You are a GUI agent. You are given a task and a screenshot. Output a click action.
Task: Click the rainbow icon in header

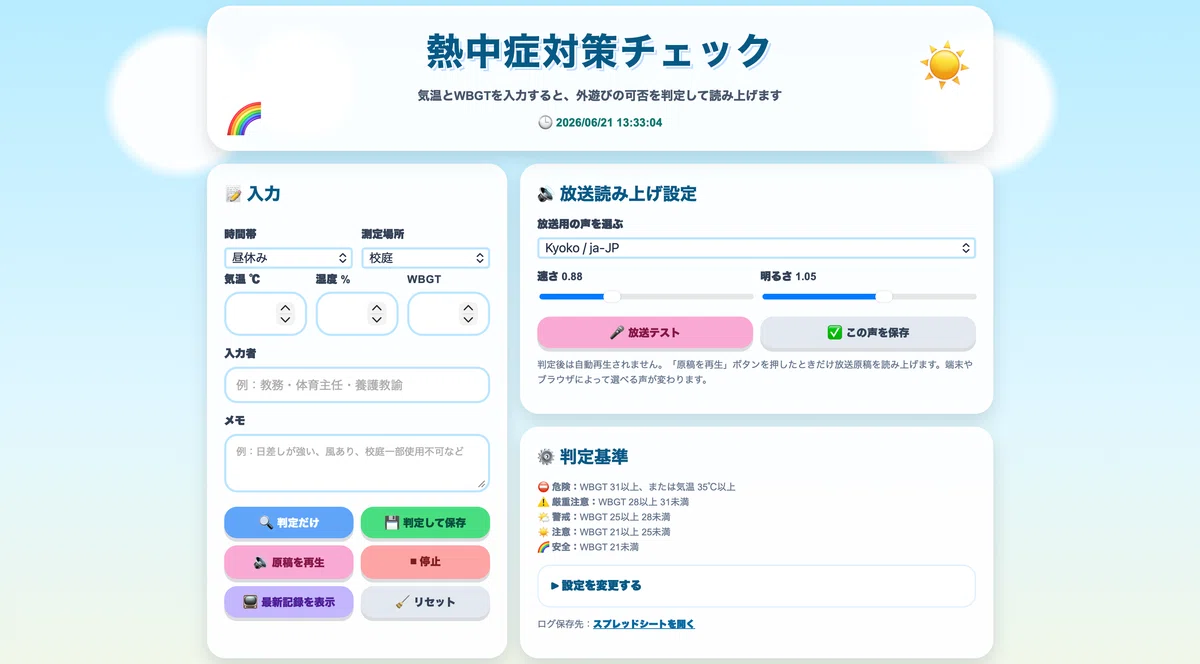[244, 118]
